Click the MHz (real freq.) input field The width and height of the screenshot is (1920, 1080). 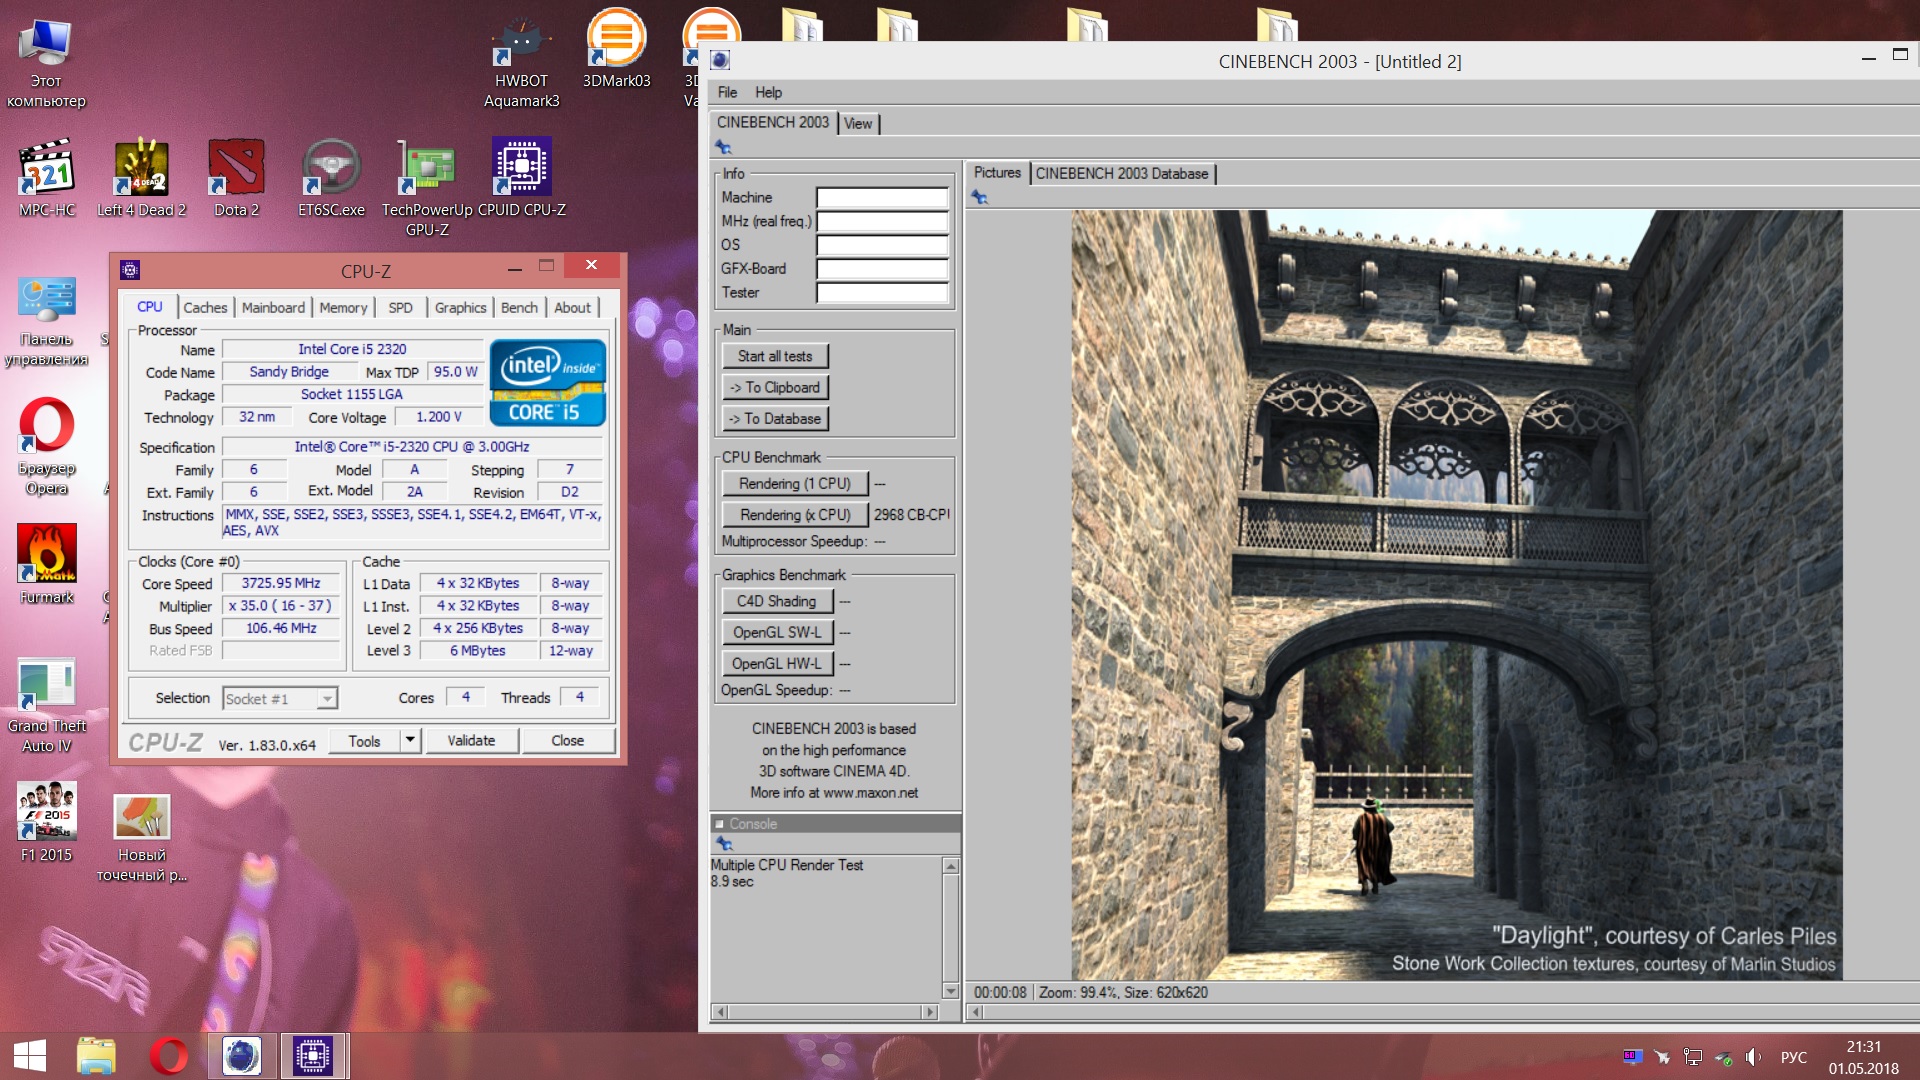click(882, 221)
